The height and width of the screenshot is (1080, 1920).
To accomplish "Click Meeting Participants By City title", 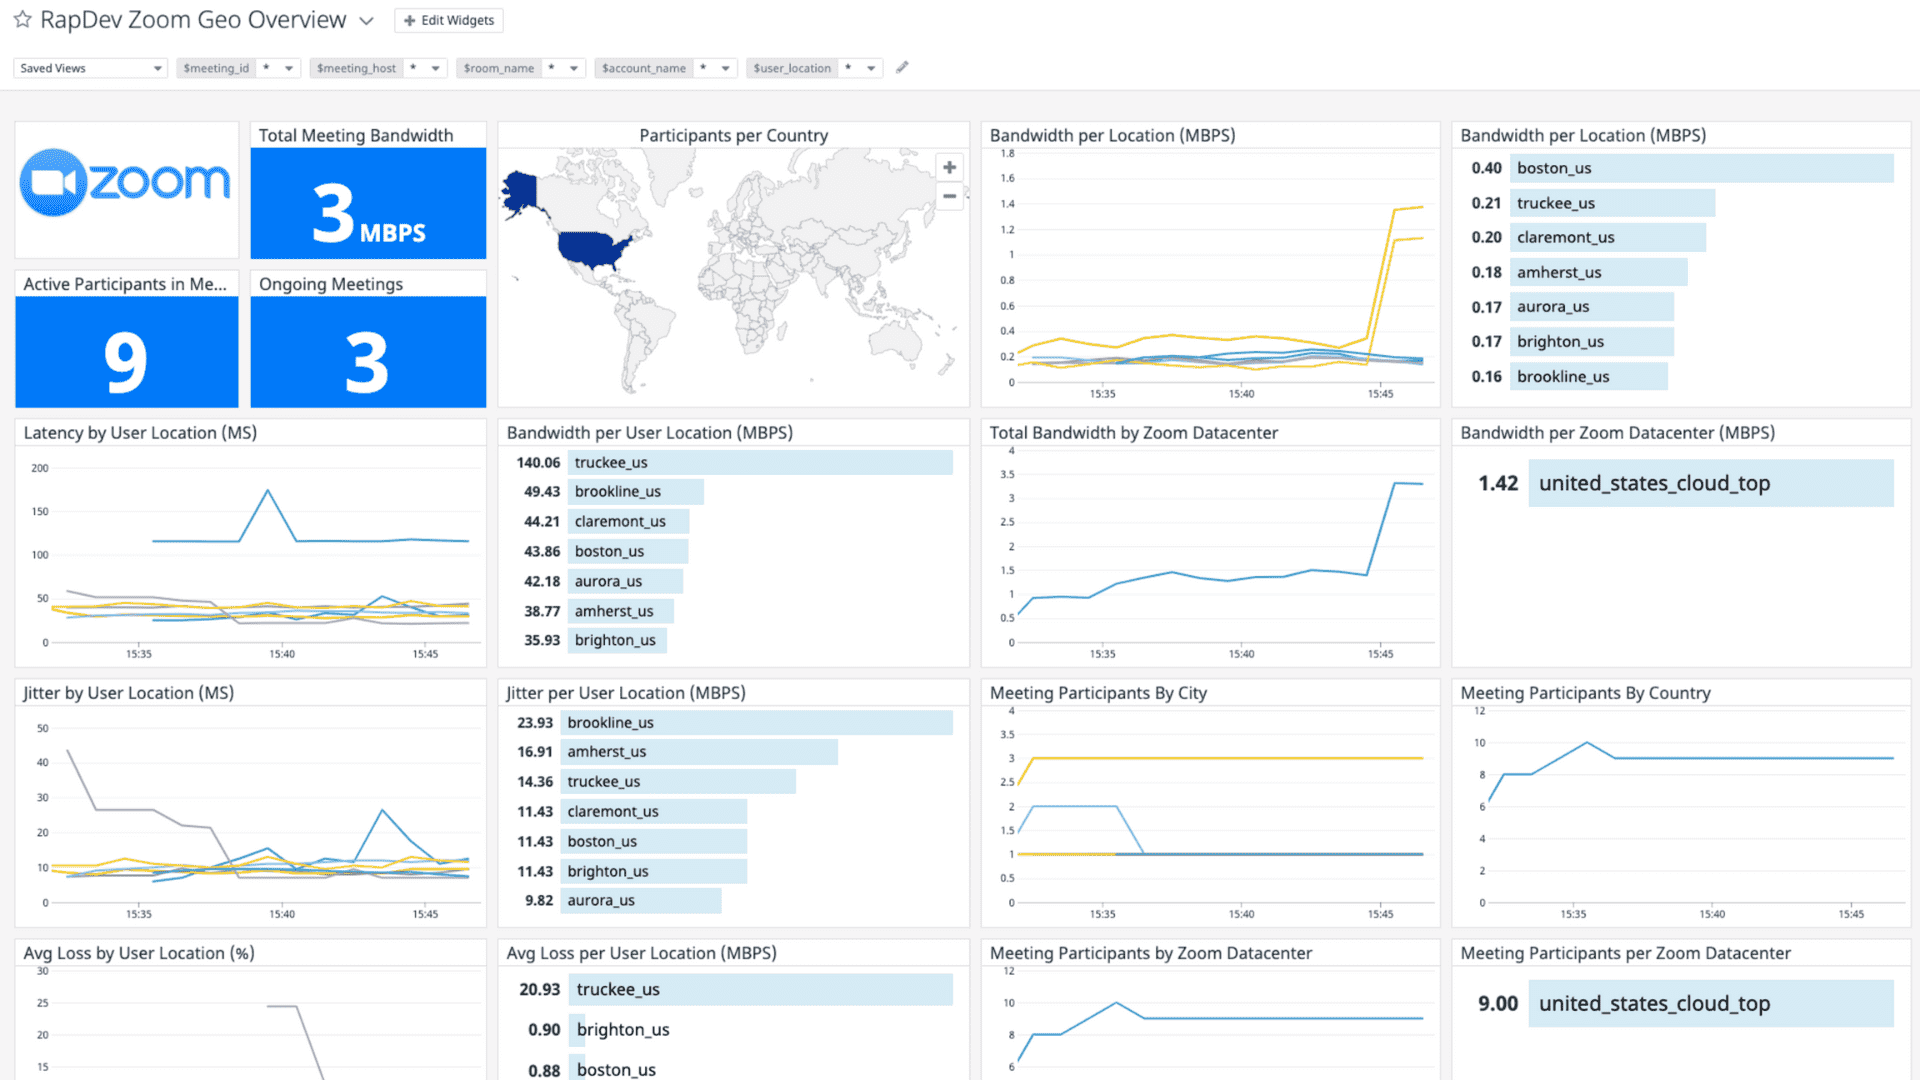I will pos(1098,693).
